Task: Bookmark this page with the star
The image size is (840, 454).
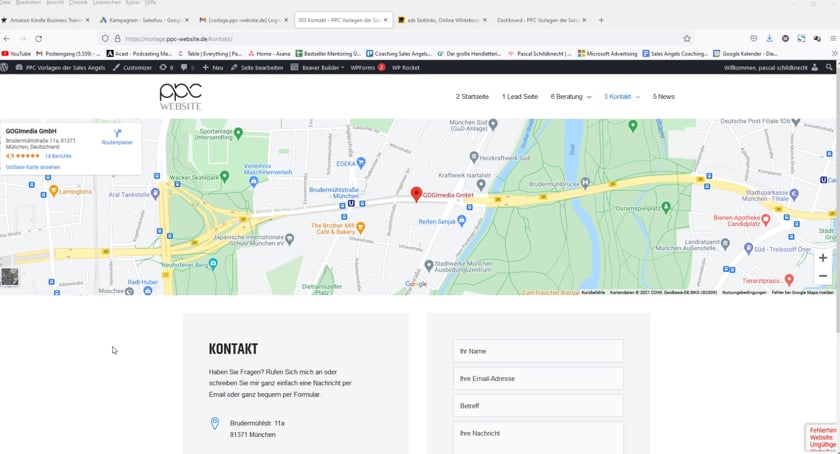Action: [687, 39]
